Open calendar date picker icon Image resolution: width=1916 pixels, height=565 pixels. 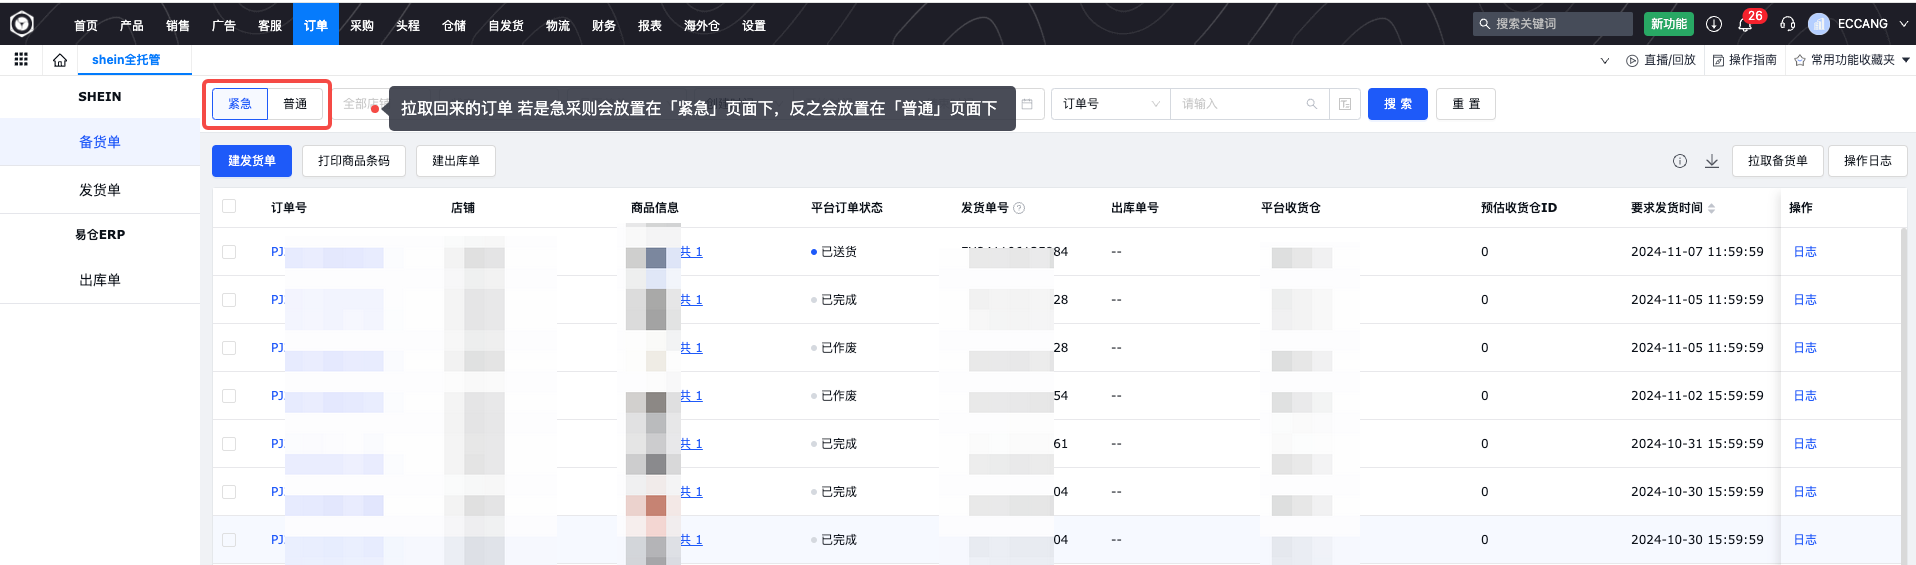tap(1027, 104)
